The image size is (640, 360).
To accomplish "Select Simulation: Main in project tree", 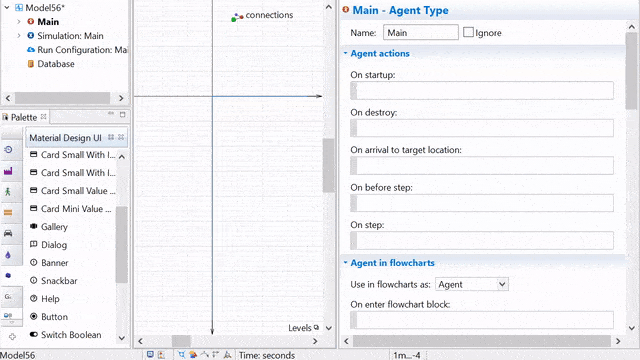I will pos(70,36).
